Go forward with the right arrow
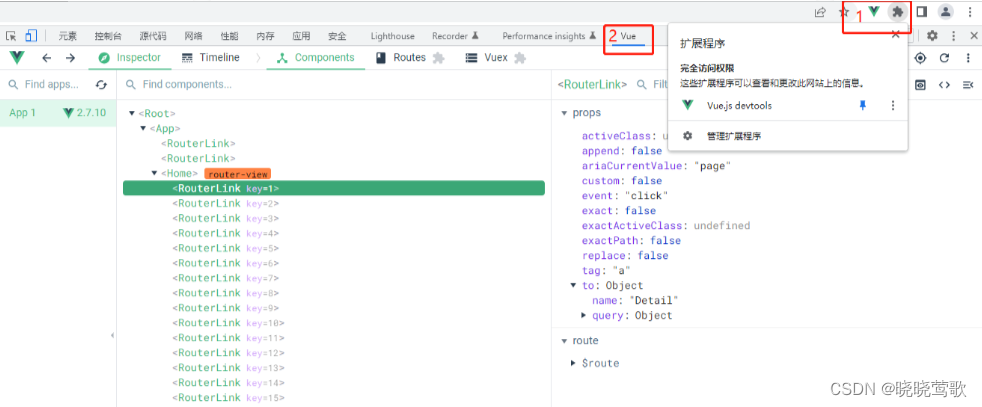 (x=70, y=58)
